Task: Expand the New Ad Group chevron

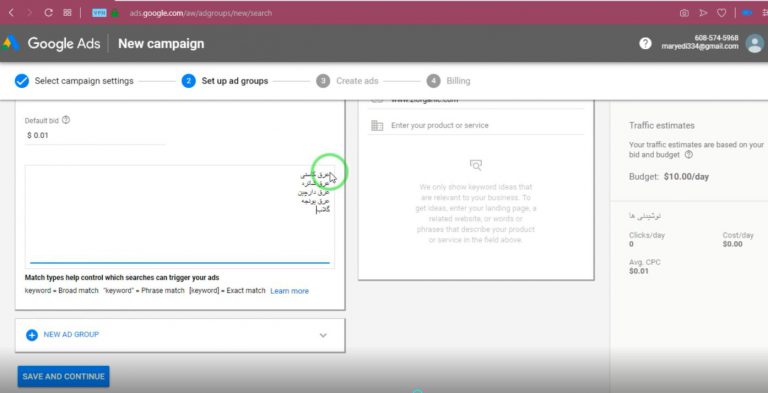Action: coord(323,335)
